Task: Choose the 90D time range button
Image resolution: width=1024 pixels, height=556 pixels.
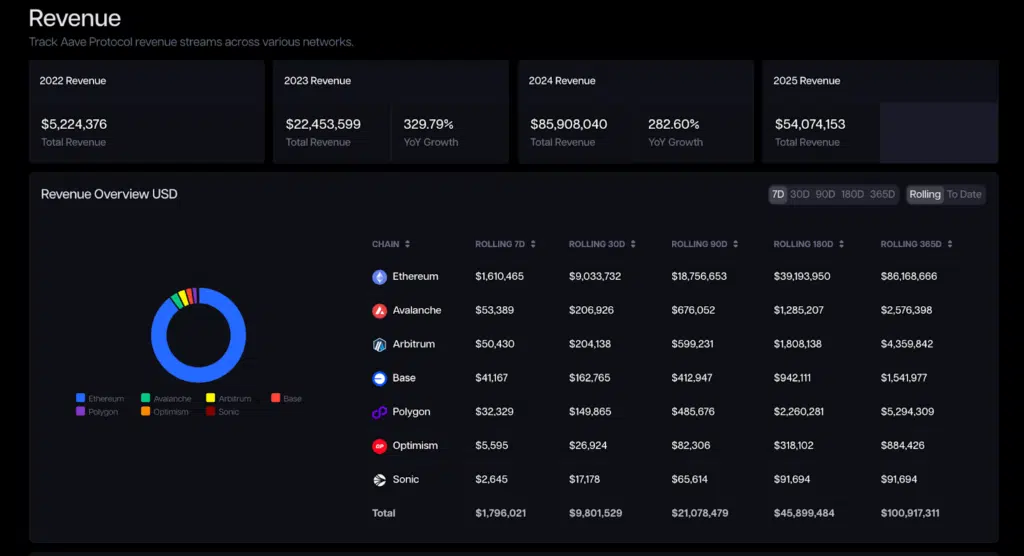Action: 825,195
